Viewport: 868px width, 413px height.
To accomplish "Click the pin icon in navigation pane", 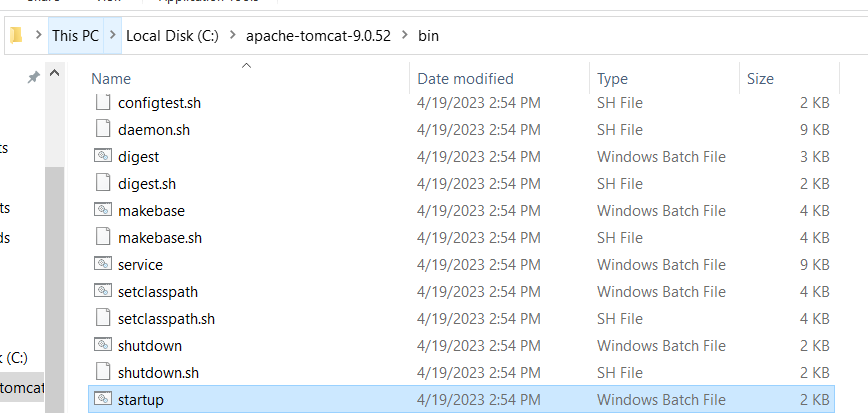I will (33, 77).
